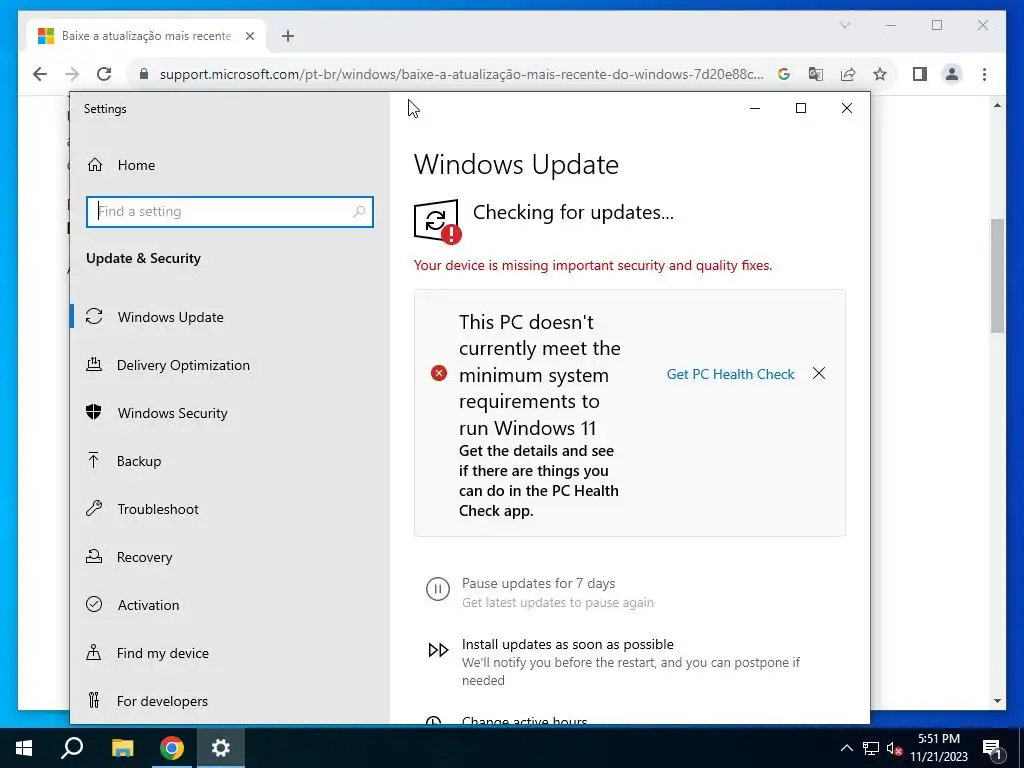Click the fast-forward install updates icon
The height and width of the screenshot is (768, 1024).
[x=438, y=650]
